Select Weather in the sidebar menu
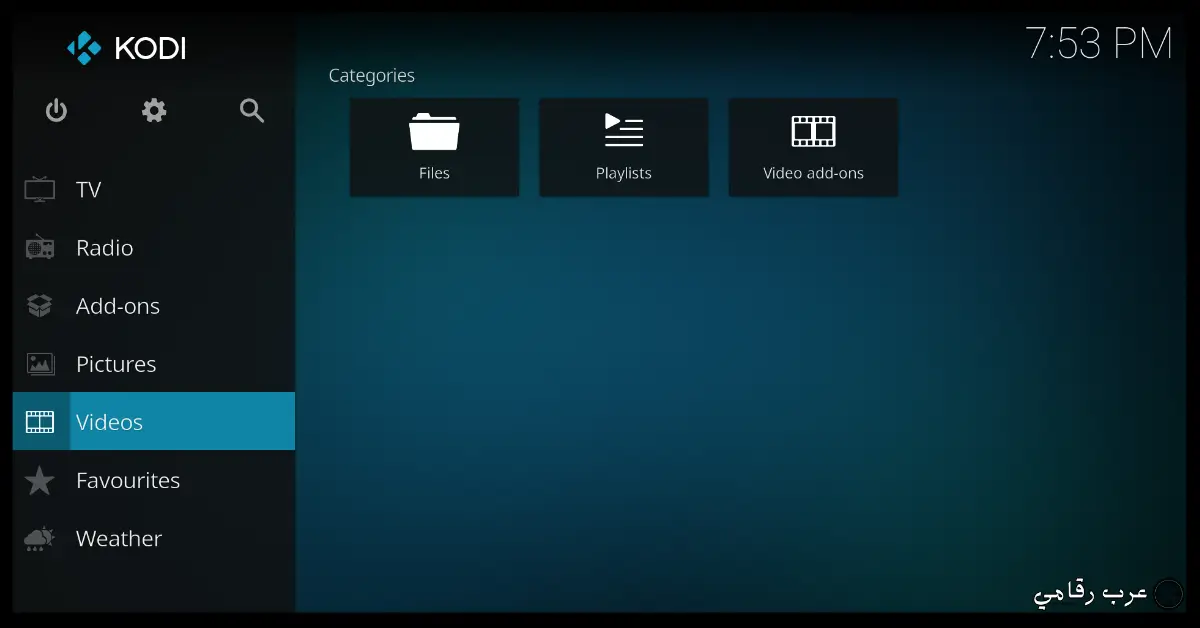The image size is (1200, 628). pos(118,538)
